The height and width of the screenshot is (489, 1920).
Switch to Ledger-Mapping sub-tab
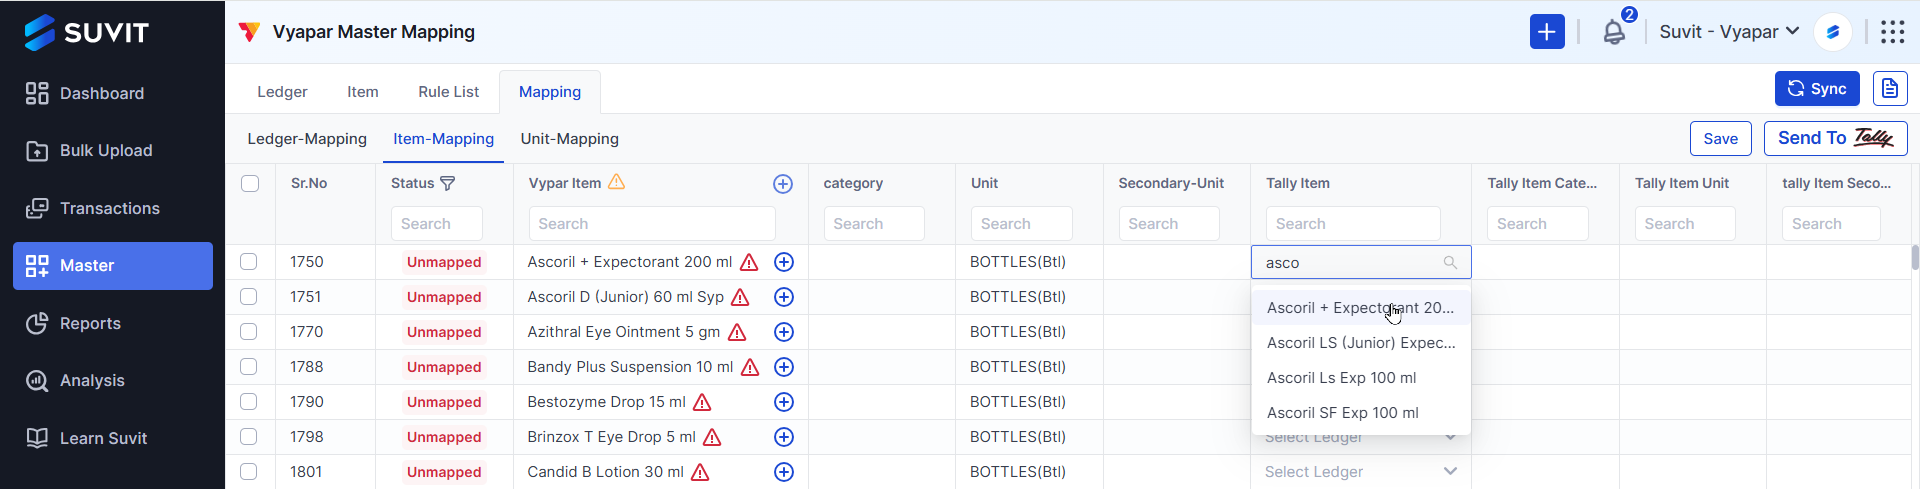[307, 139]
